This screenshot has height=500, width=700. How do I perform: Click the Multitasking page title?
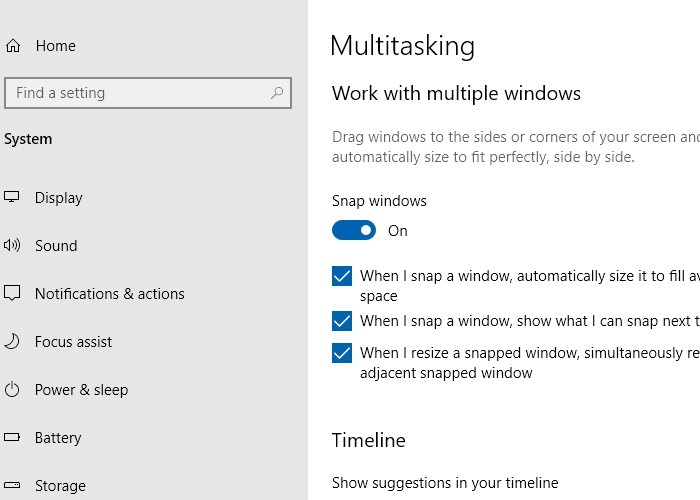click(x=402, y=46)
